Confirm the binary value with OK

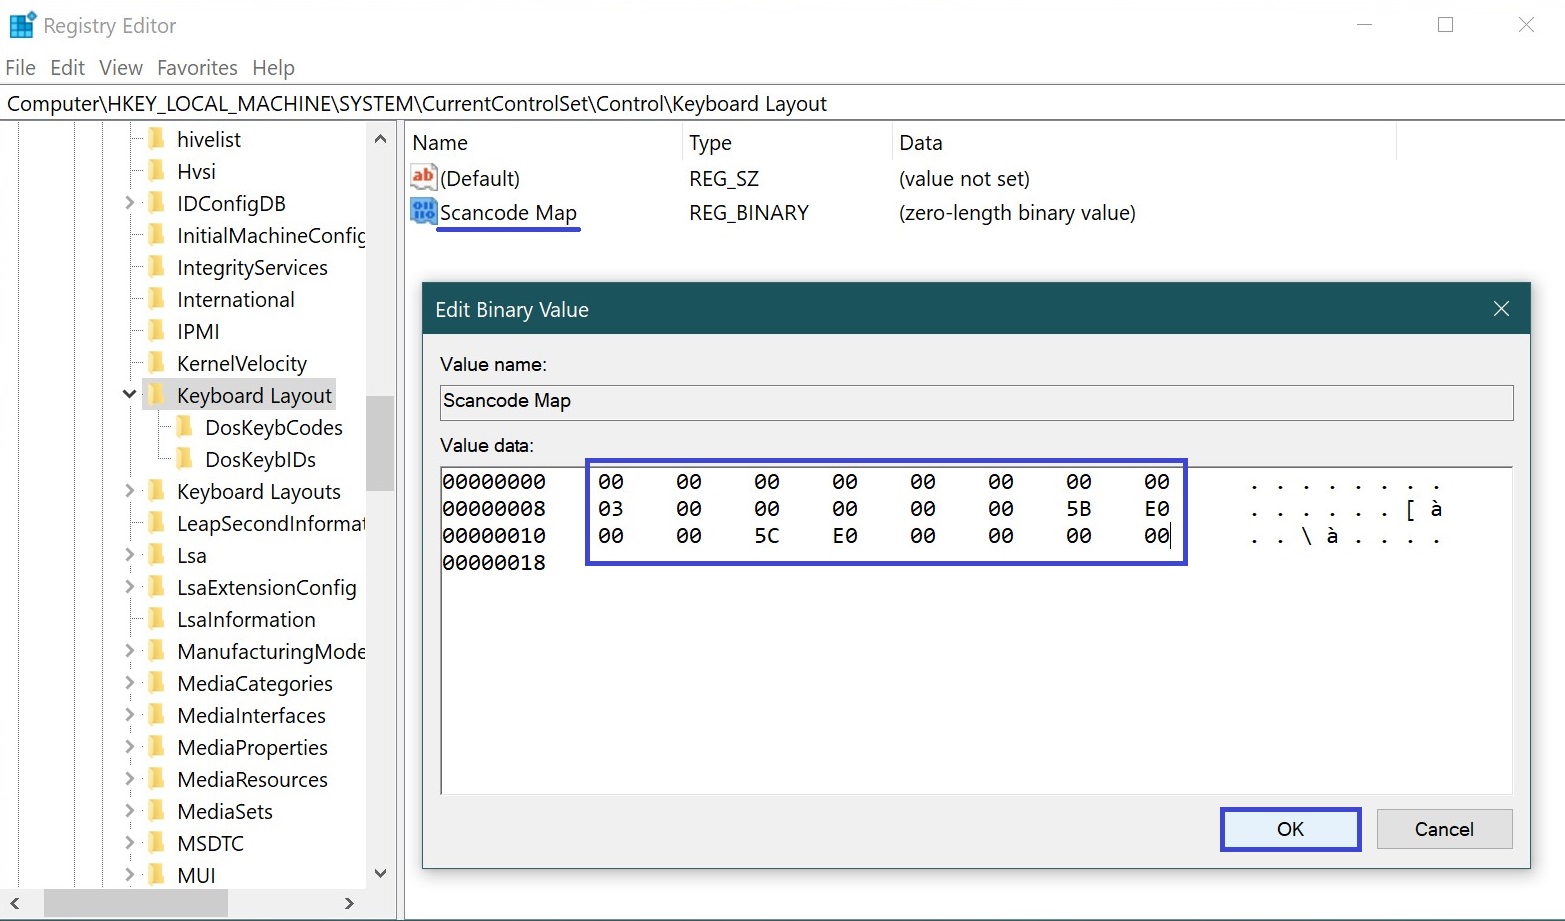[x=1290, y=829]
